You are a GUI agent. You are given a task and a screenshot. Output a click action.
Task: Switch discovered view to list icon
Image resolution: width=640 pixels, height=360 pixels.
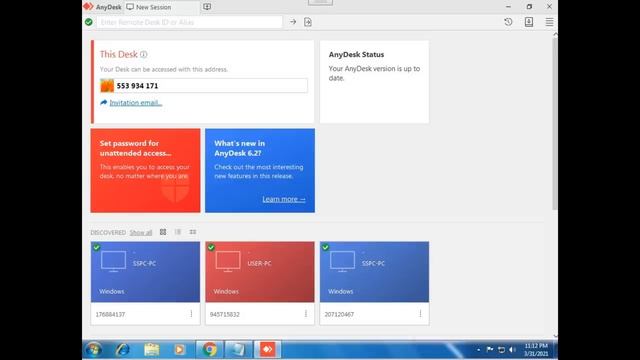[x=178, y=232]
